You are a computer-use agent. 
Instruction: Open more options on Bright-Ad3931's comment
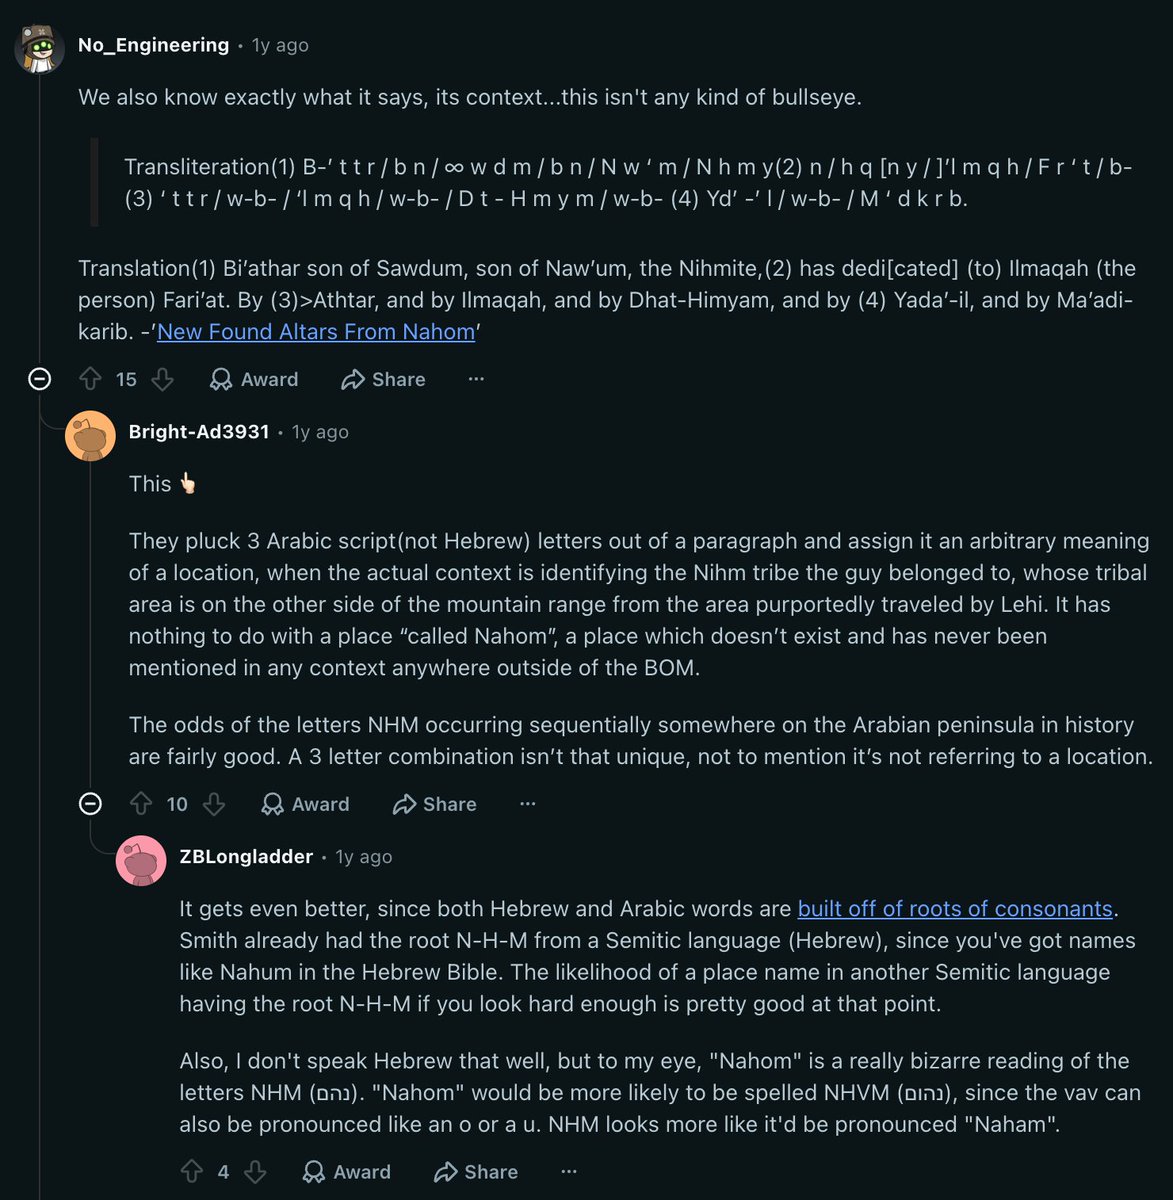(x=528, y=804)
